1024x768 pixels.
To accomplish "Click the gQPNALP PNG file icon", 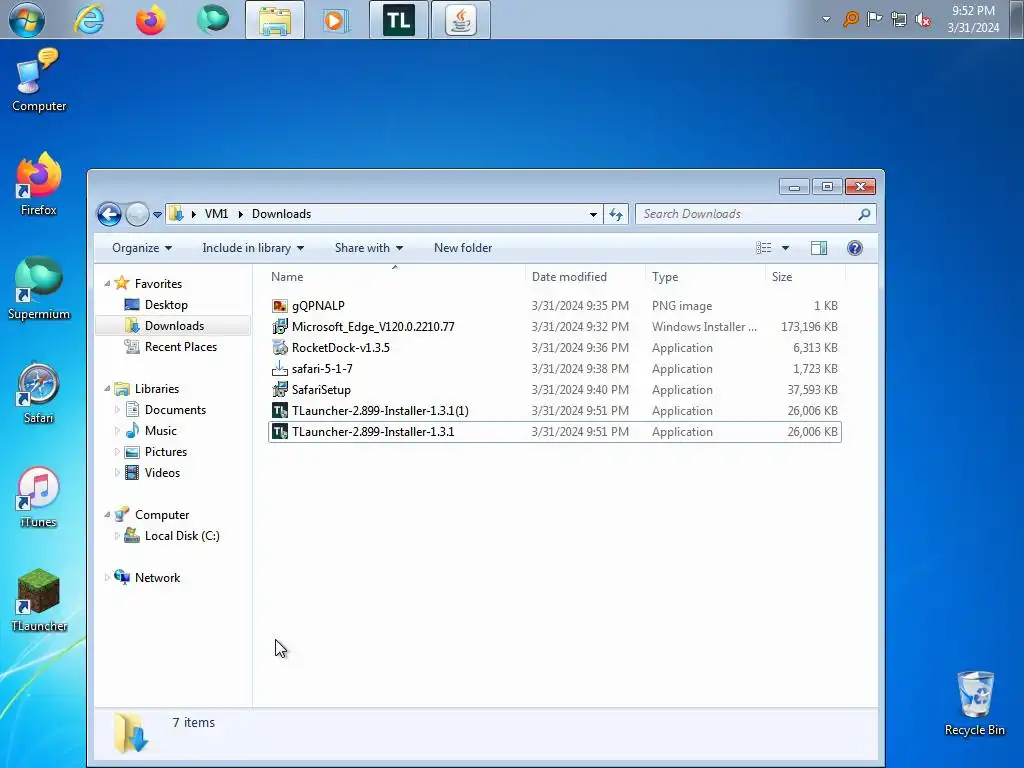I will point(280,306).
